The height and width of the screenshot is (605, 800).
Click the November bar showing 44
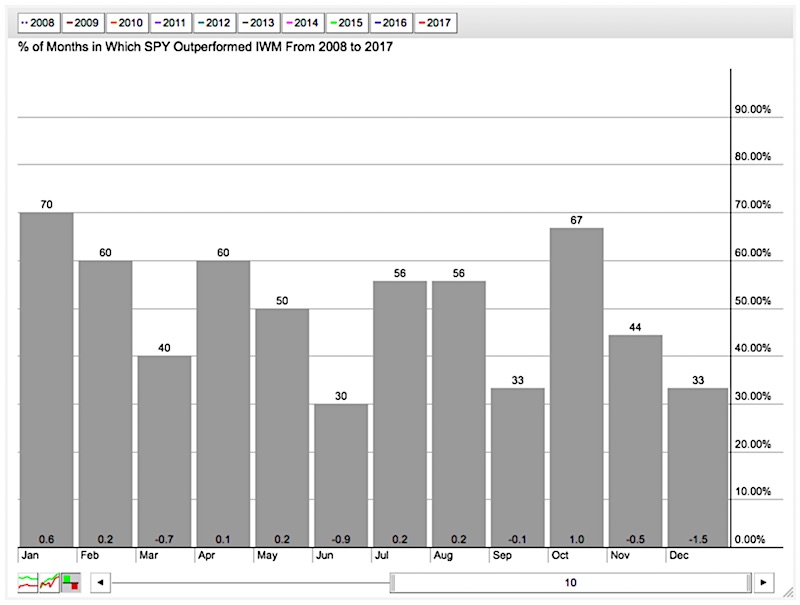pos(636,441)
